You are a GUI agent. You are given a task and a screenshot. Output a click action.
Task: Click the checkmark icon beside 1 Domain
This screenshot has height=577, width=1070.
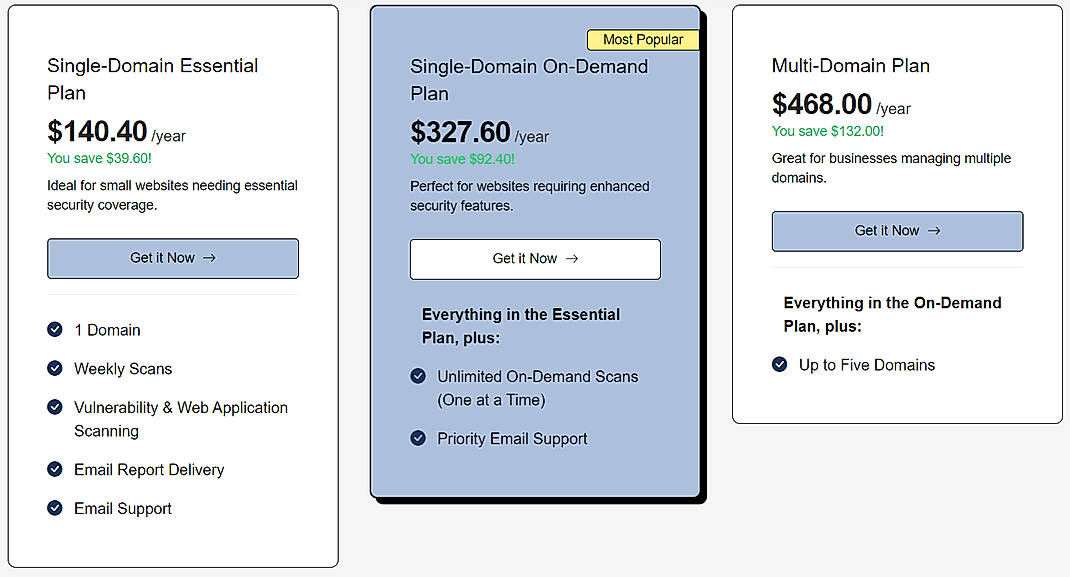[54, 329]
